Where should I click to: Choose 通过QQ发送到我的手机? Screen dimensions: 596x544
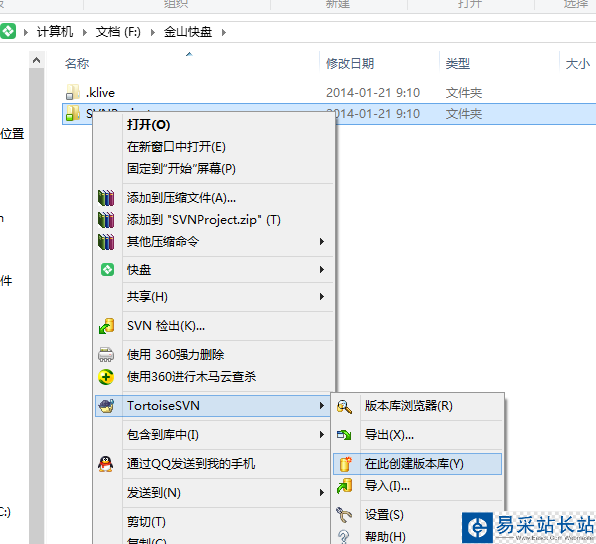coord(190,464)
